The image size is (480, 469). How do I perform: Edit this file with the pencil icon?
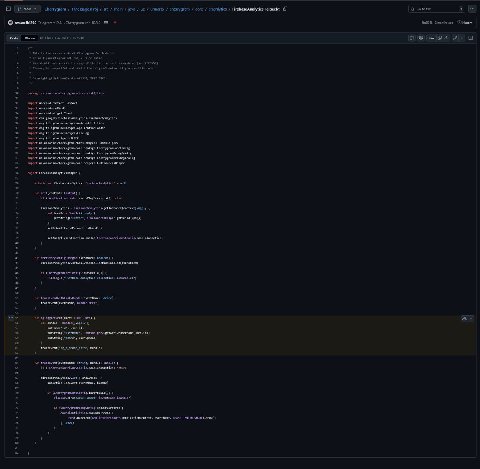pos(455,38)
